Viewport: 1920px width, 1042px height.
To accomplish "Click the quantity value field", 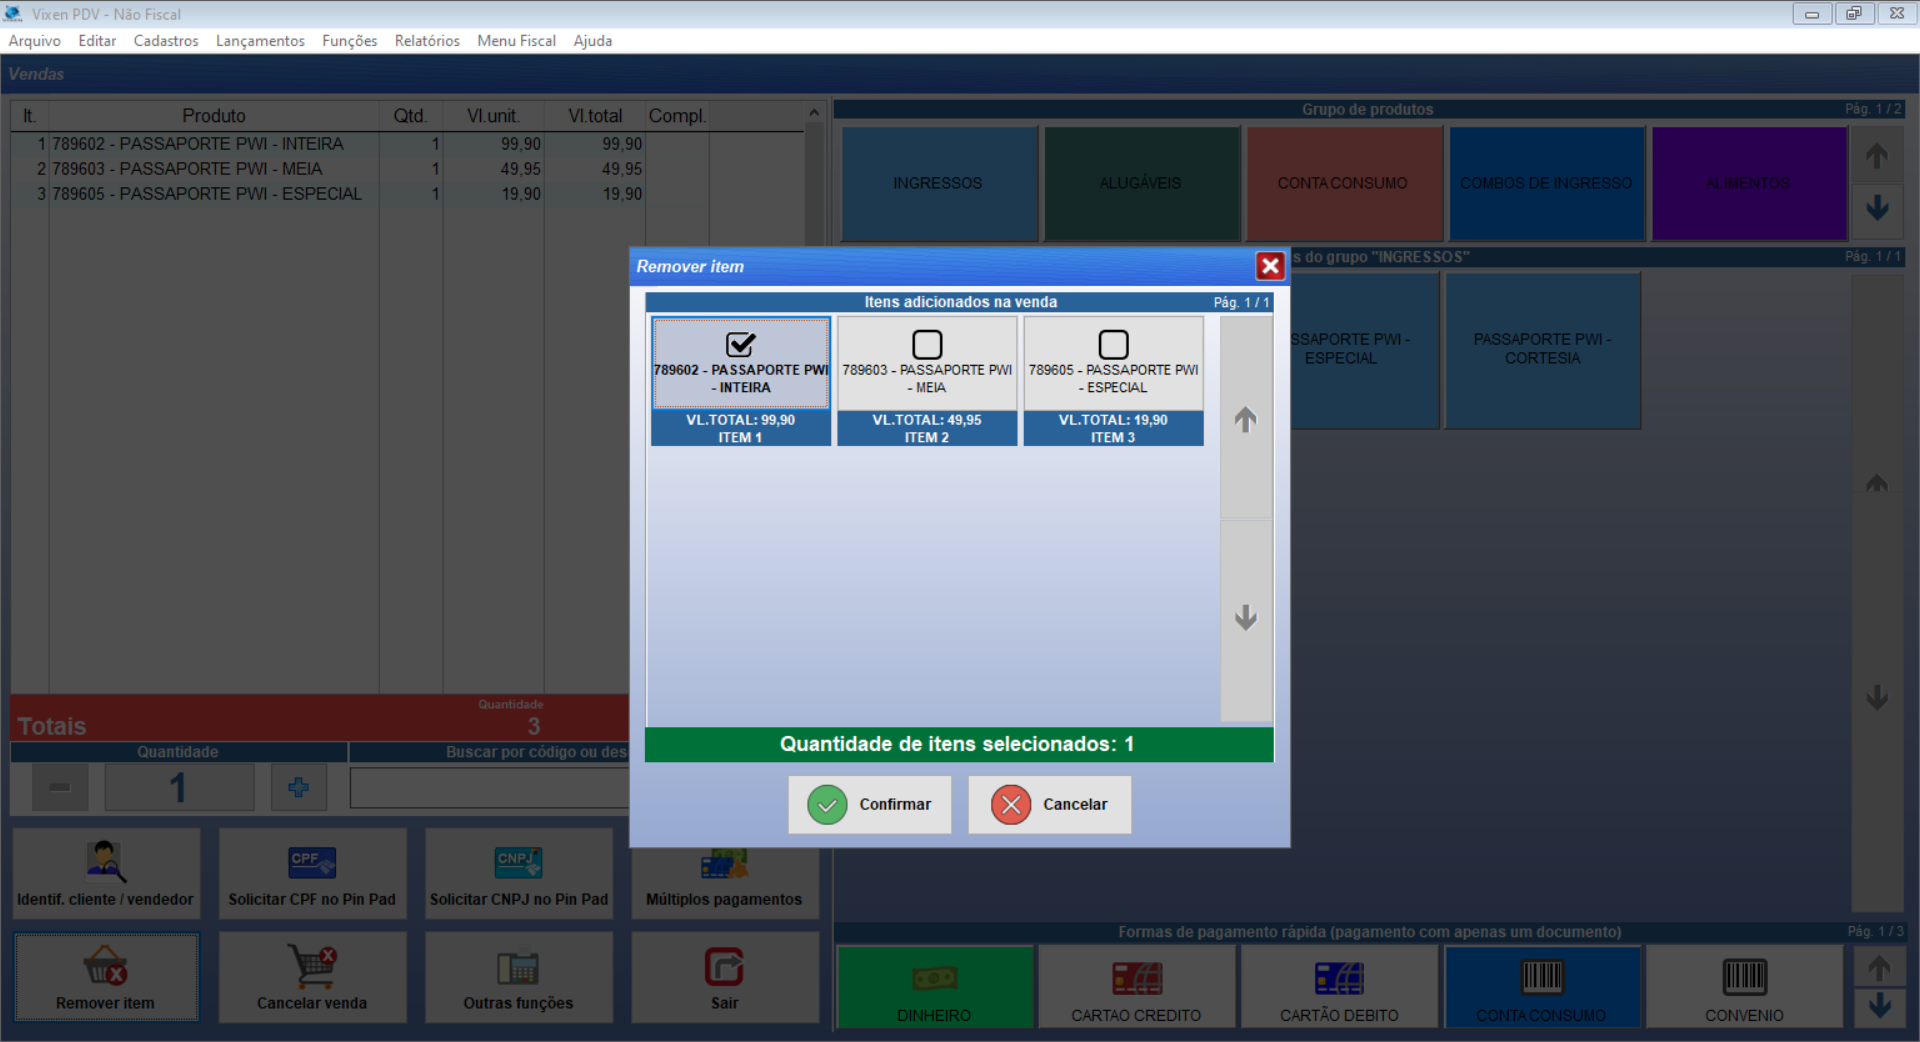I will coord(179,787).
